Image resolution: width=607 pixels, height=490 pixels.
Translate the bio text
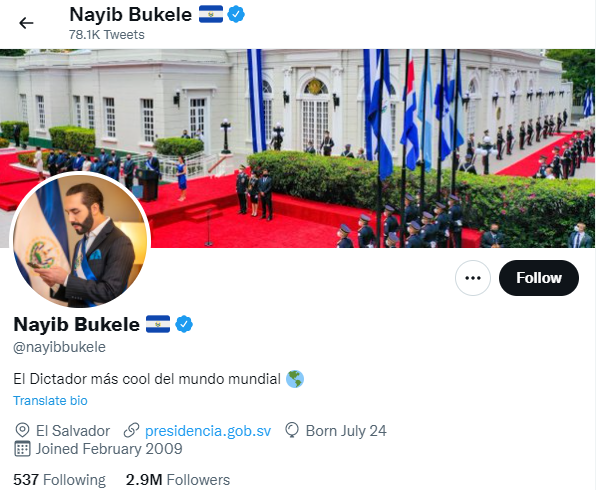50,401
